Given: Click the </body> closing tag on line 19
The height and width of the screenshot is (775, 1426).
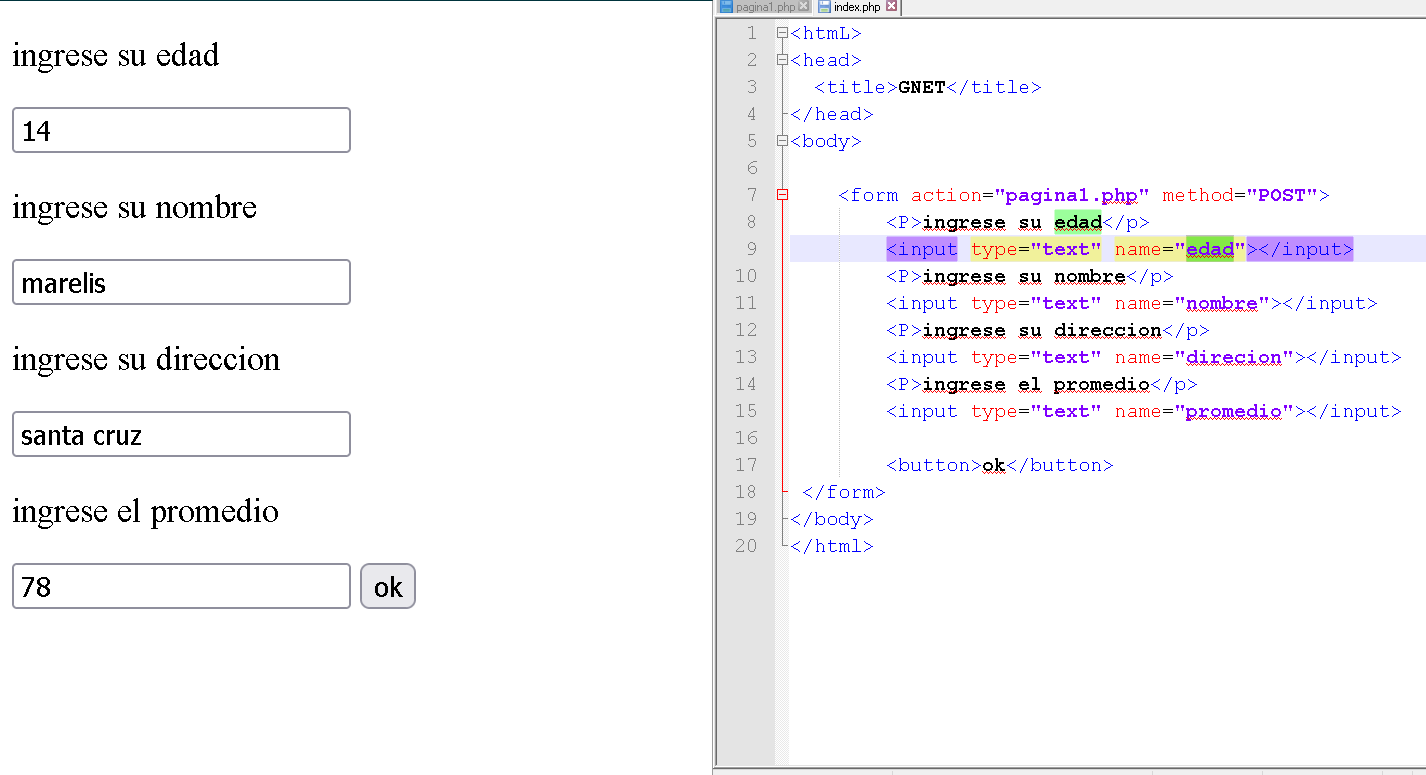Looking at the screenshot, I should [x=832, y=519].
